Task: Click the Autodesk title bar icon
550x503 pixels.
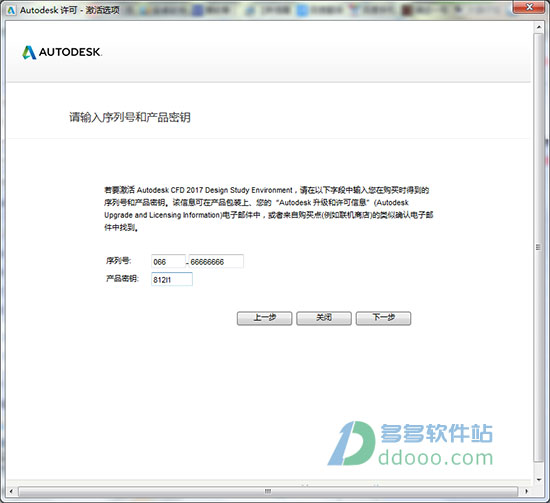Action: point(11,11)
